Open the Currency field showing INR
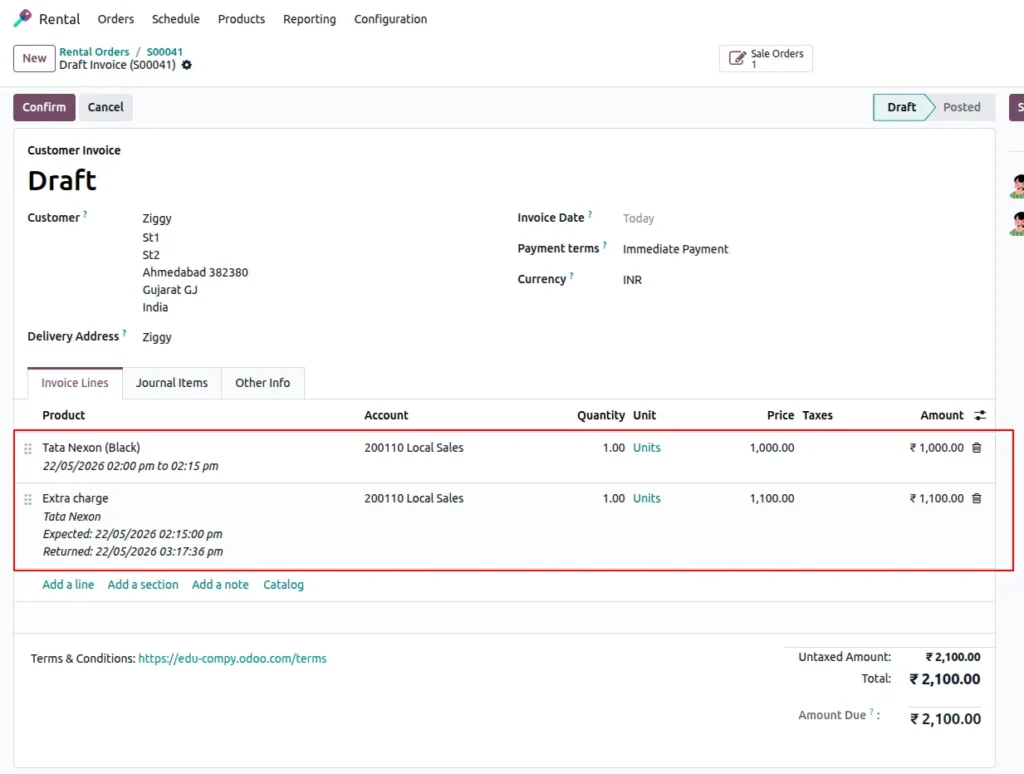Image resolution: width=1024 pixels, height=774 pixels. pyautogui.click(x=632, y=280)
